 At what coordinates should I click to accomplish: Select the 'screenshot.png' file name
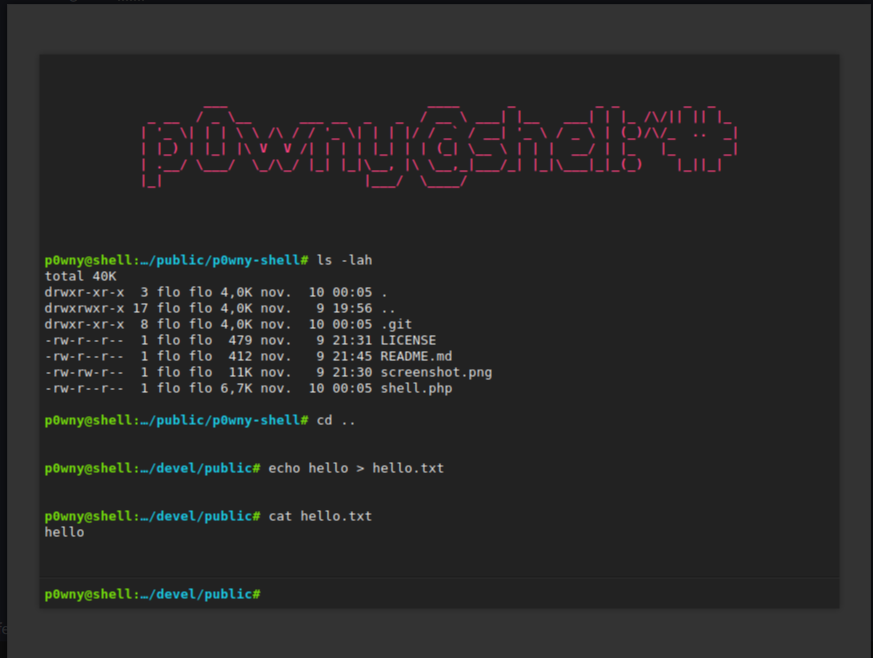point(436,372)
